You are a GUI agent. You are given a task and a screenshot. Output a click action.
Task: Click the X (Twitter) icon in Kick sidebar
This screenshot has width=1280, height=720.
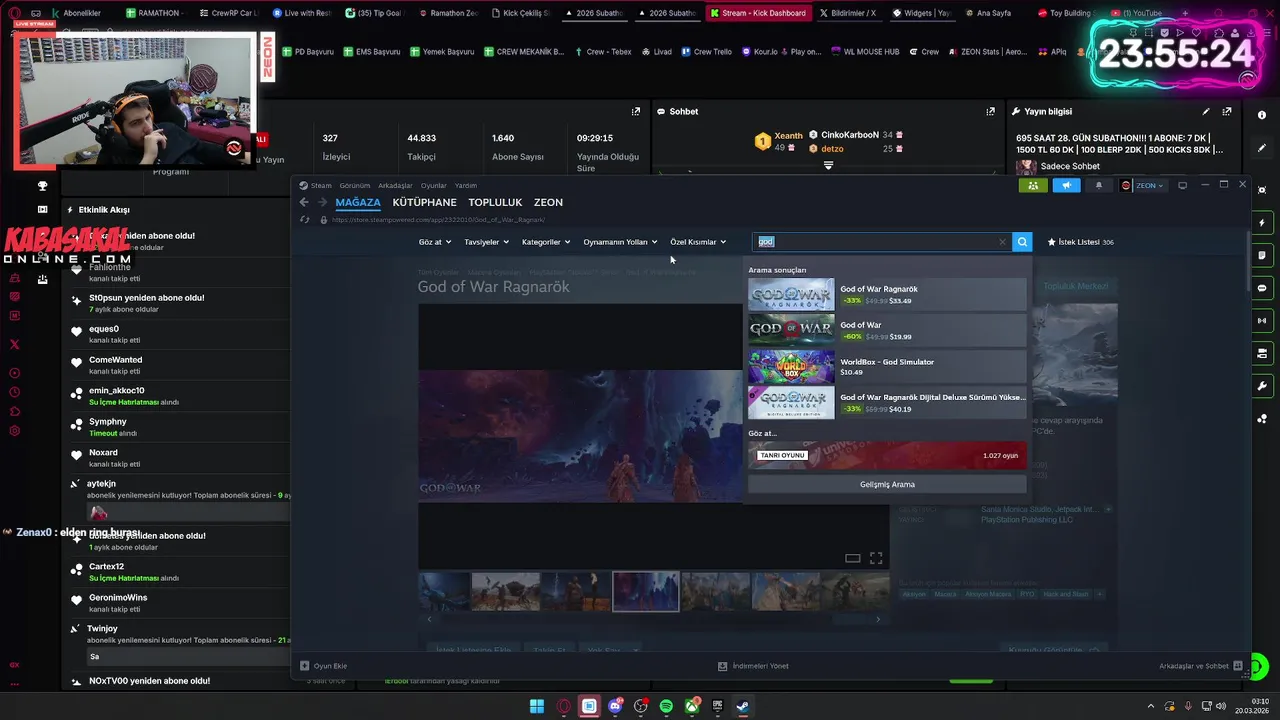14,345
